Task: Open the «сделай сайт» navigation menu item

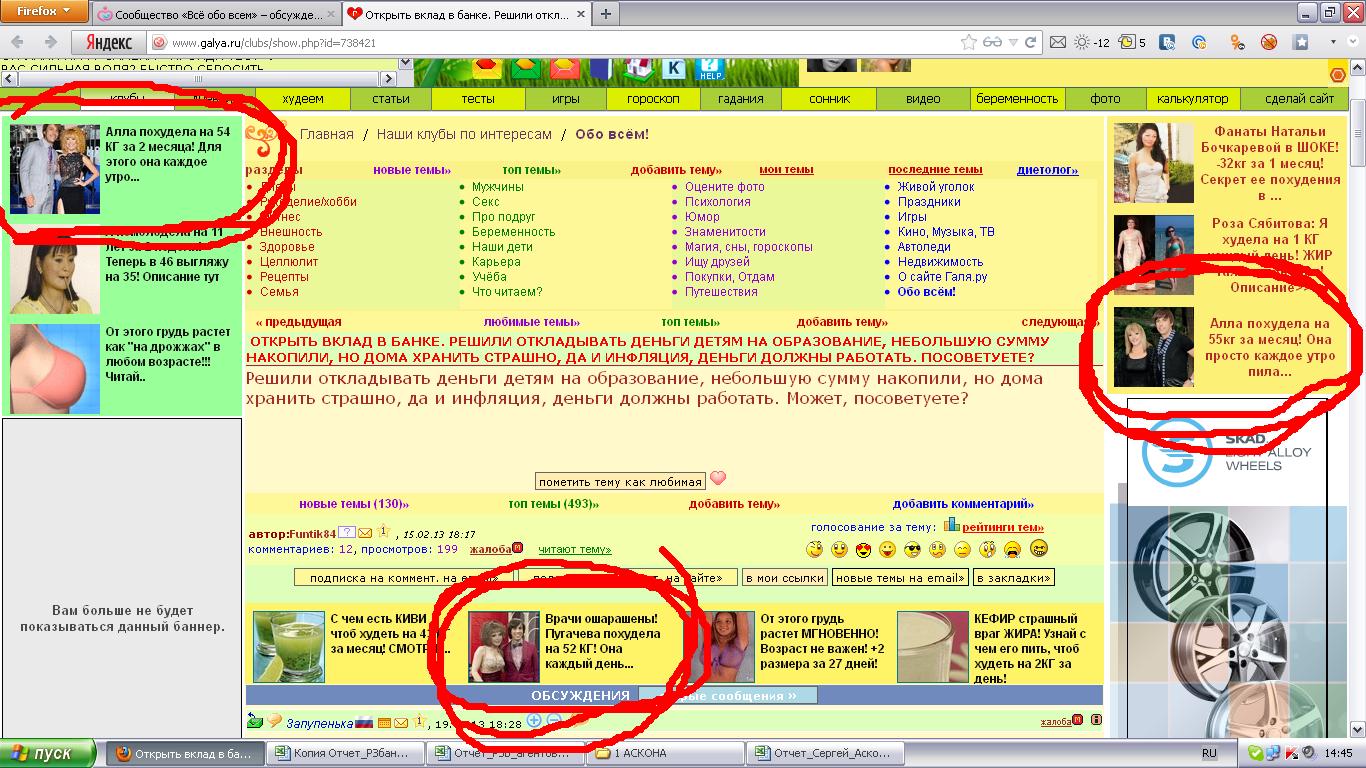Action: point(1300,99)
